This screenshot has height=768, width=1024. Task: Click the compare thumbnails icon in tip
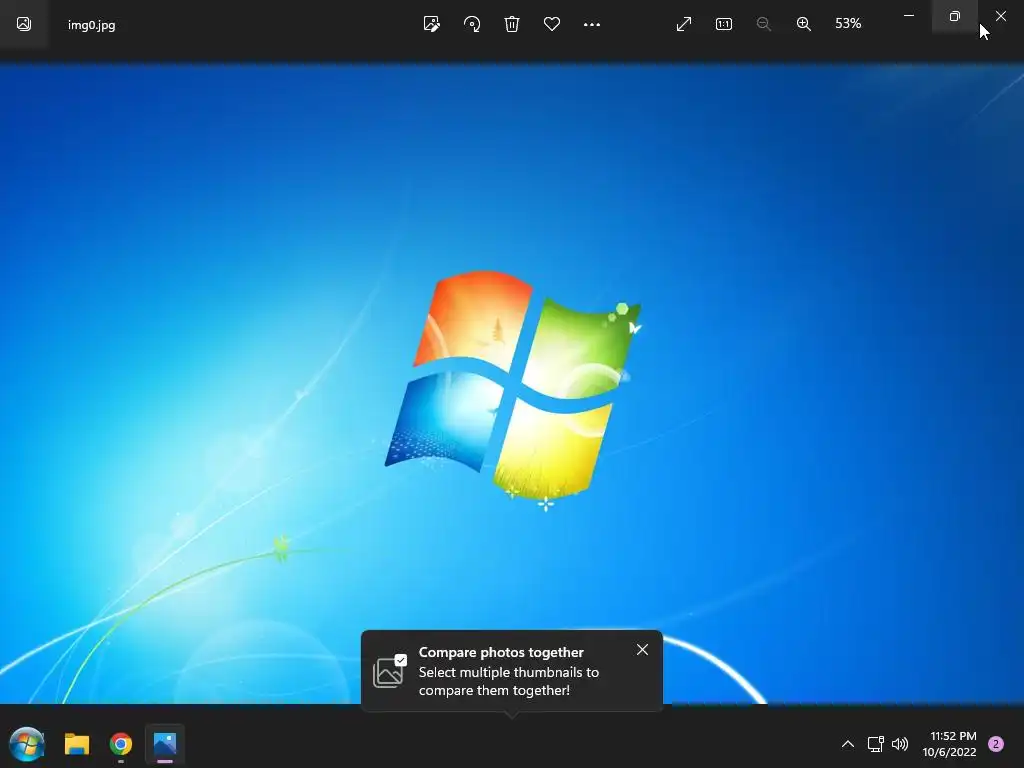(x=390, y=671)
